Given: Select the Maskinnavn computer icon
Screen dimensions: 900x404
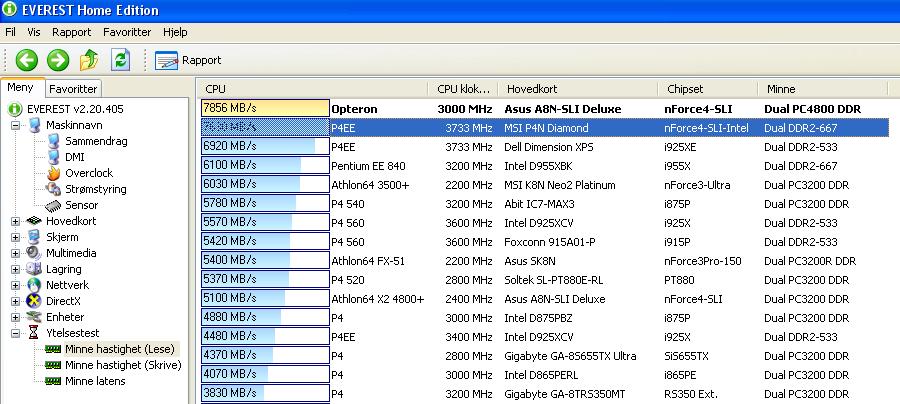Looking at the screenshot, I should (34, 125).
